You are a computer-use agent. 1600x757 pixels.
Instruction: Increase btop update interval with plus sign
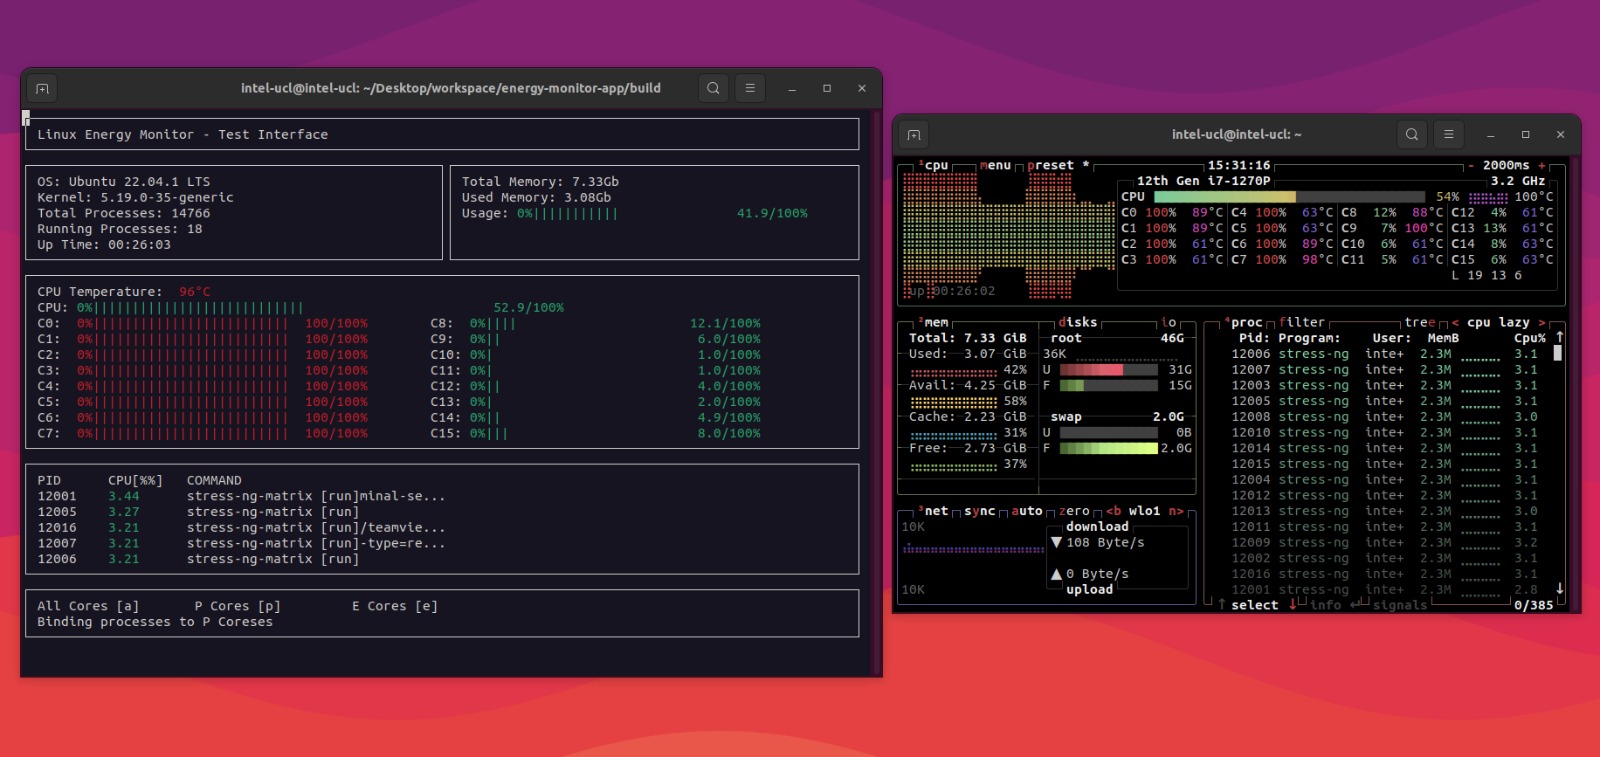1542,166
